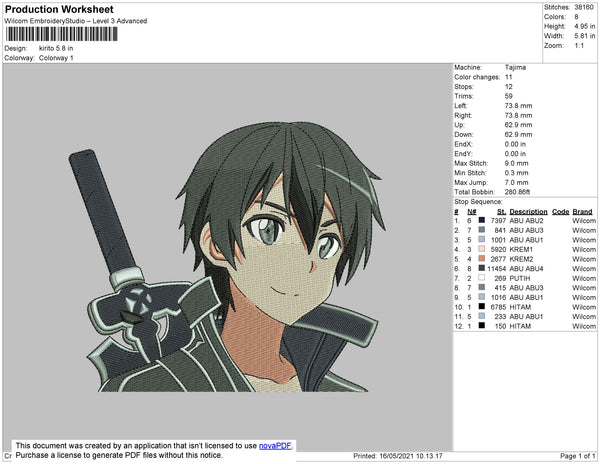This screenshot has height=464, width=600.
Task: Click the design name kirito 5.8 in
Action: pyautogui.click(x=56, y=48)
